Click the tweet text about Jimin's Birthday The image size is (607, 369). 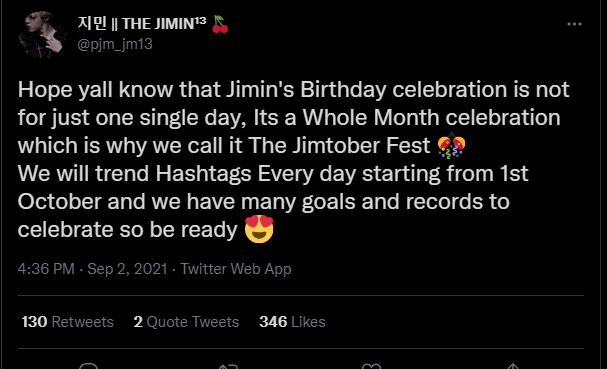293,159
